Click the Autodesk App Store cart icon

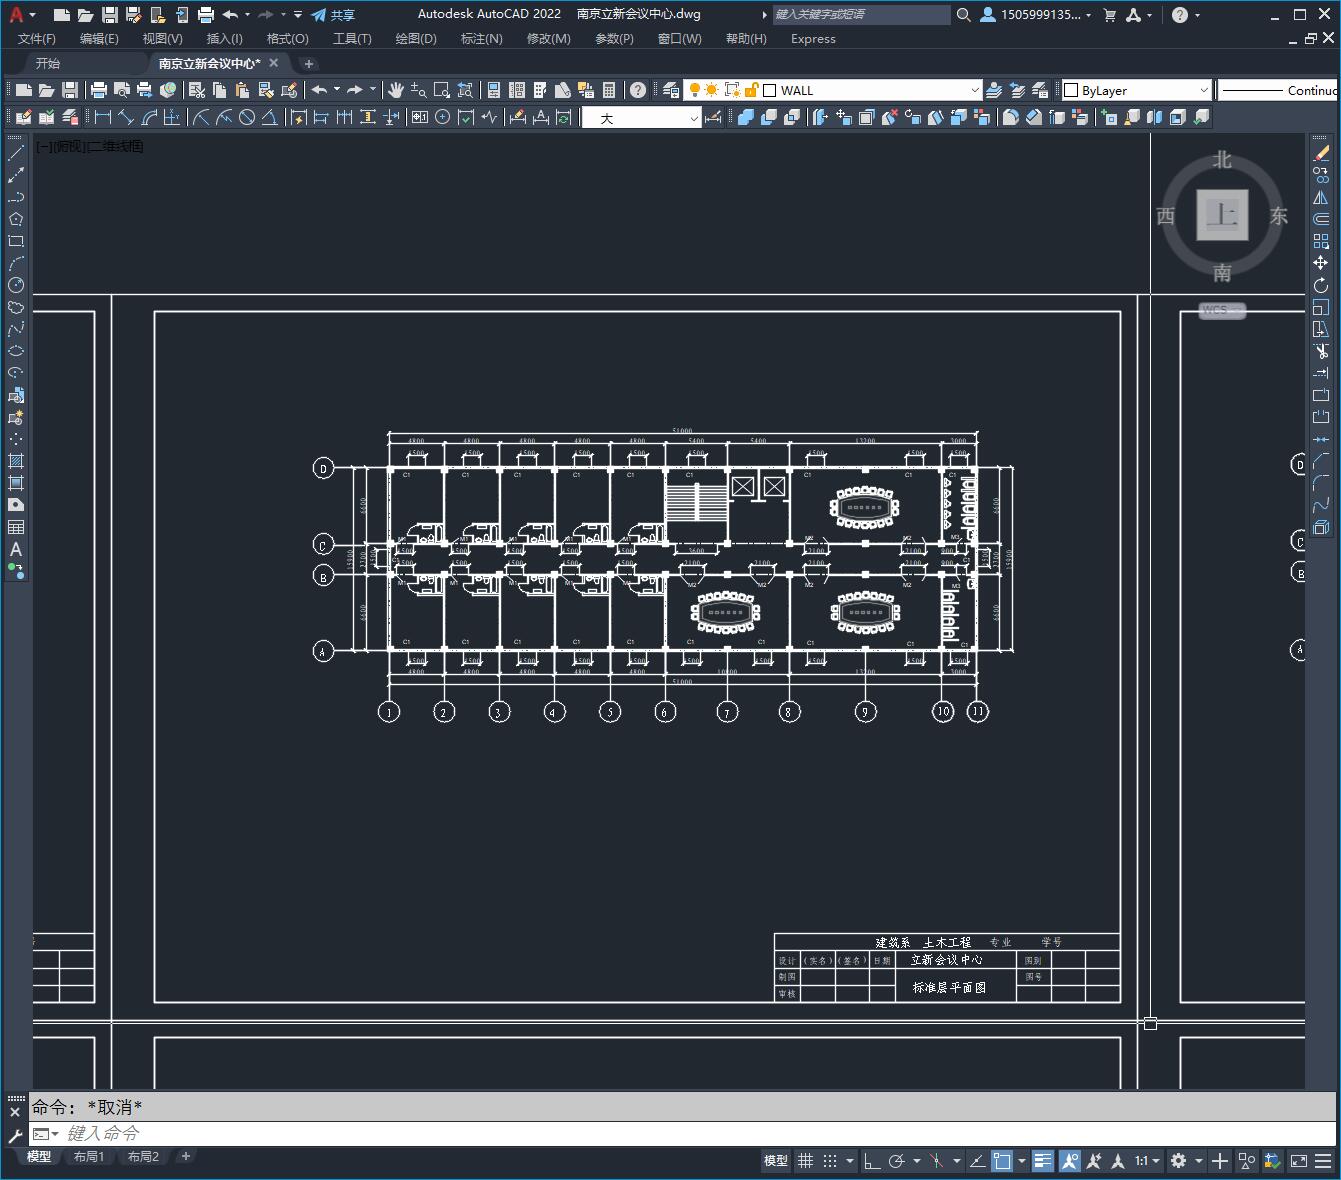pyautogui.click(x=1109, y=15)
